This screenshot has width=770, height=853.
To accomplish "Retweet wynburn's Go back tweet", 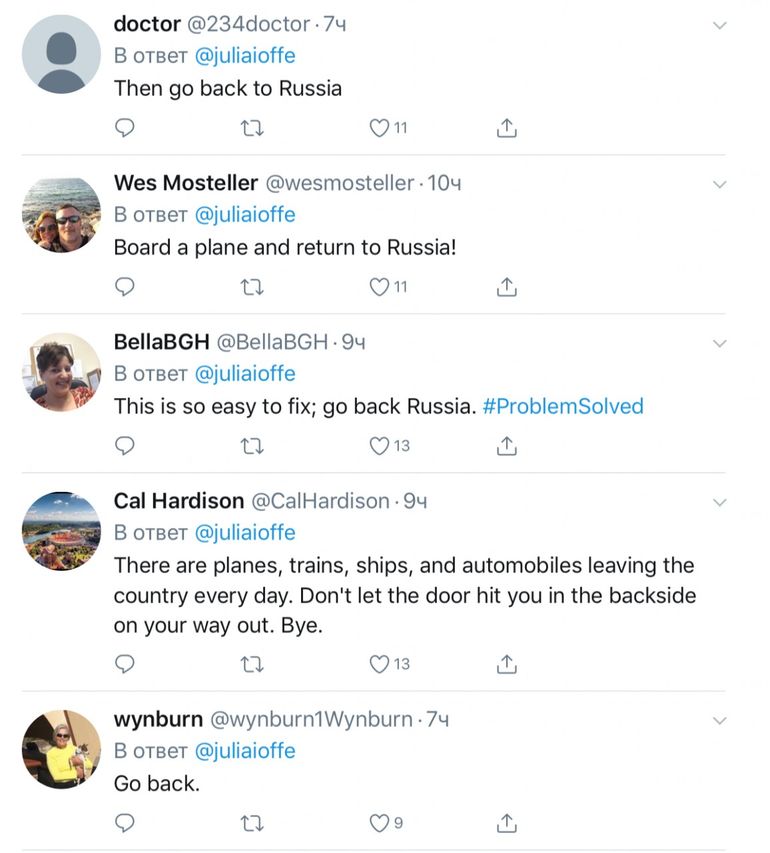I will click(x=252, y=824).
